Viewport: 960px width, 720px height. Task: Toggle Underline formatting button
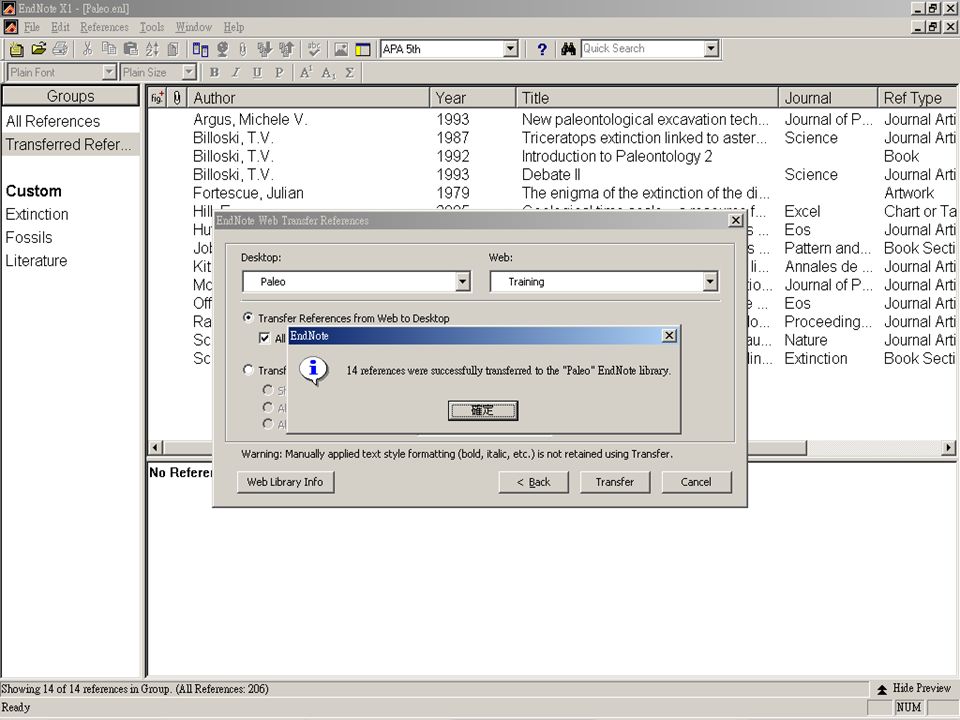pyautogui.click(x=257, y=72)
